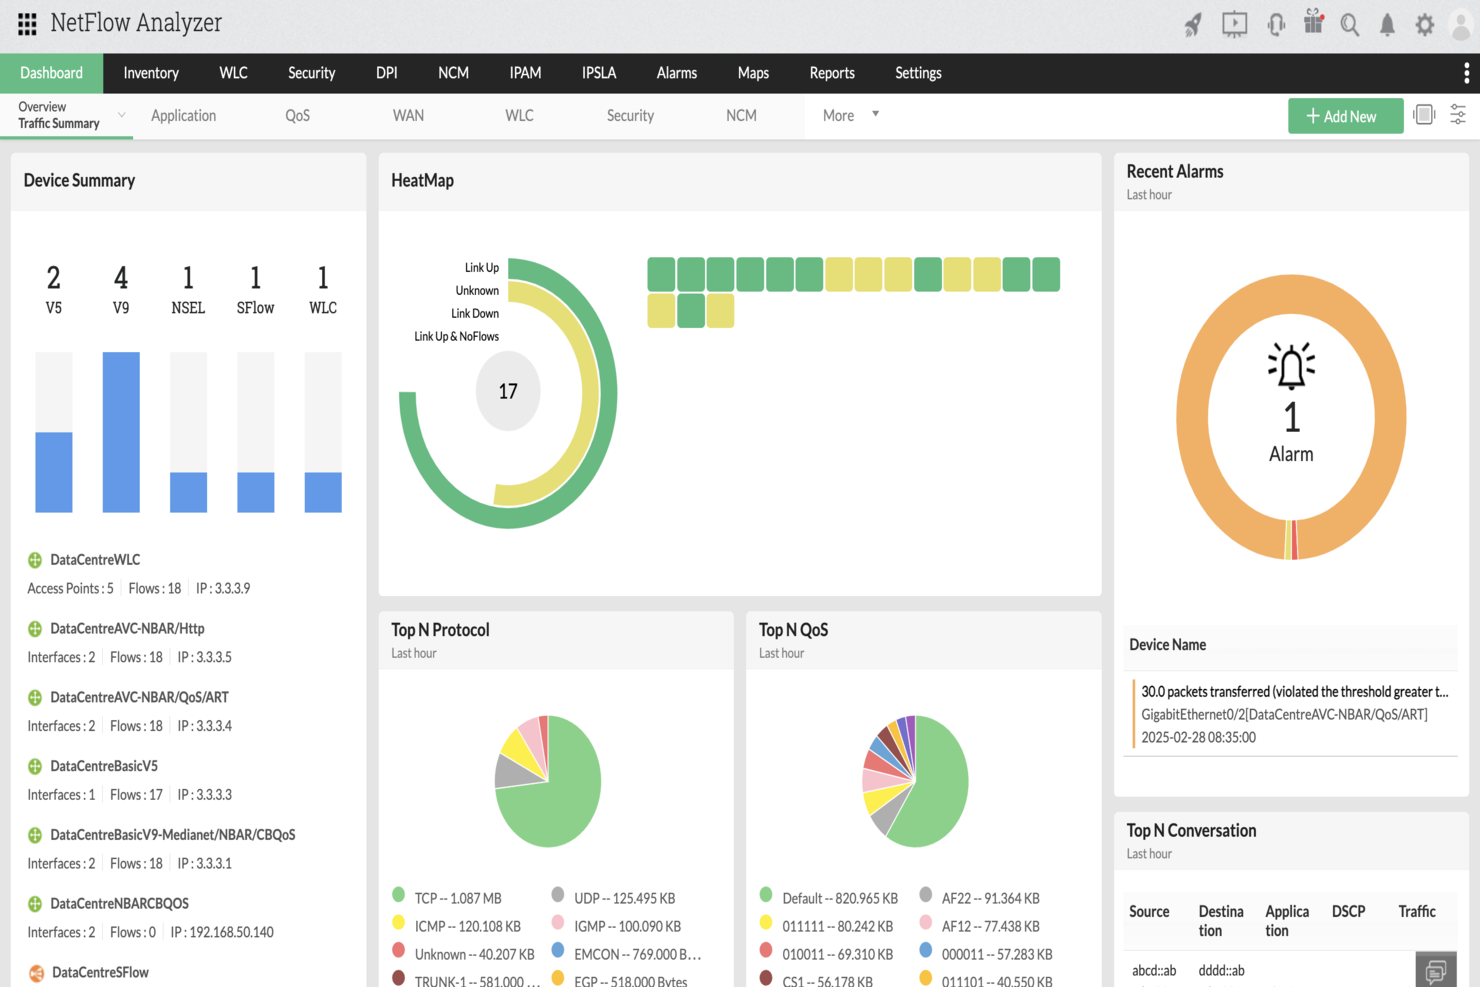Select the NCM dashboard sub-tab

[741, 116]
